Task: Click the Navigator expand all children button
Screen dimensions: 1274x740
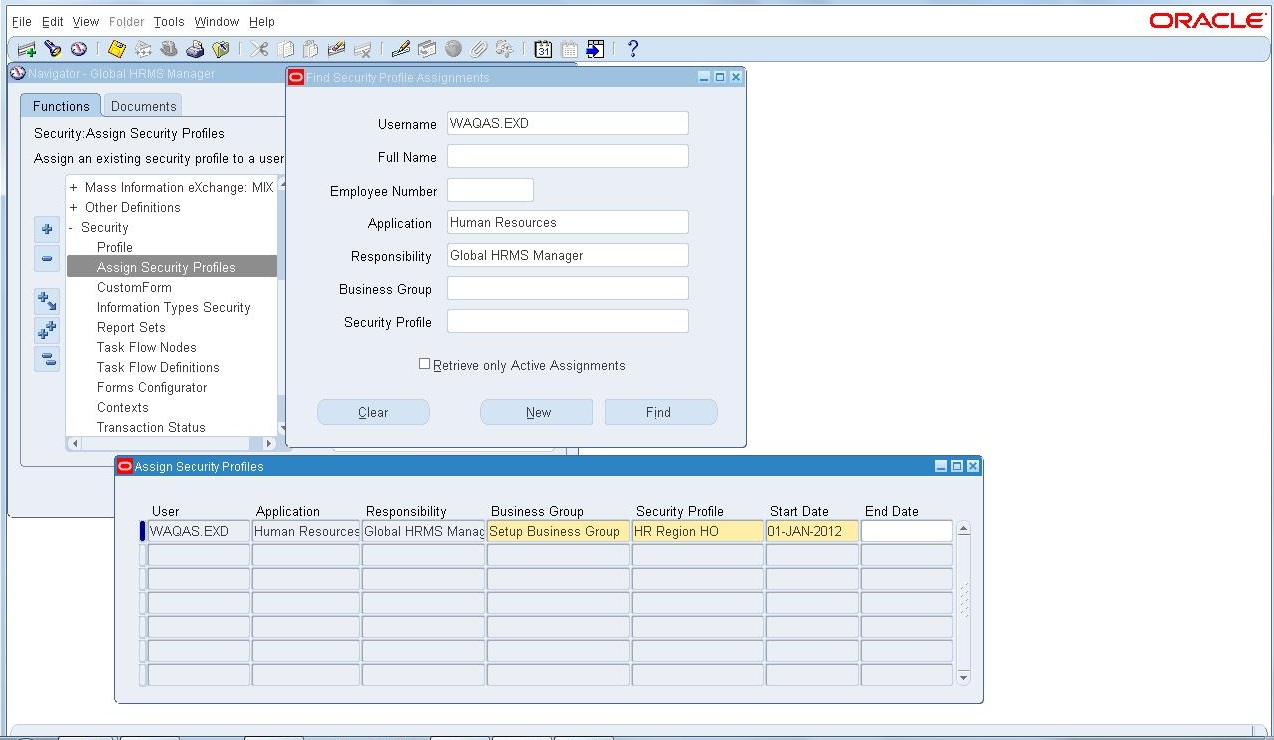Action: pos(47,301)
